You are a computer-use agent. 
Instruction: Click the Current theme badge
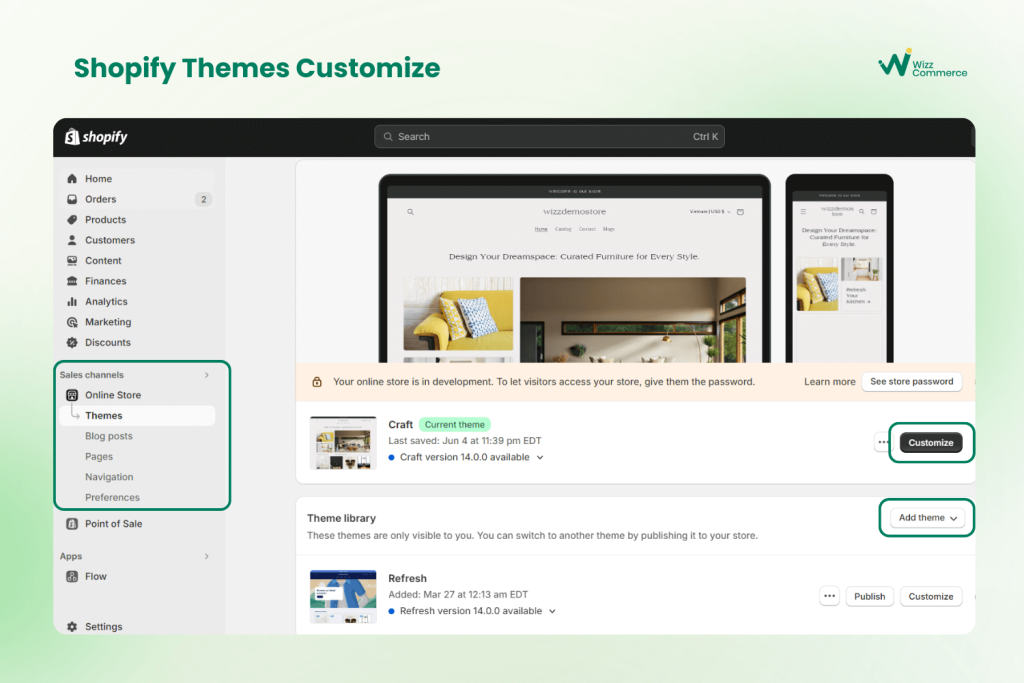pos(455,424)
